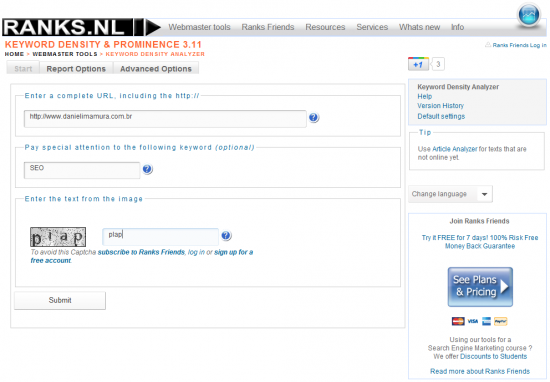550x382 pixels.
Task: Click the help icon next to keyword field
Action: [147, 169]
